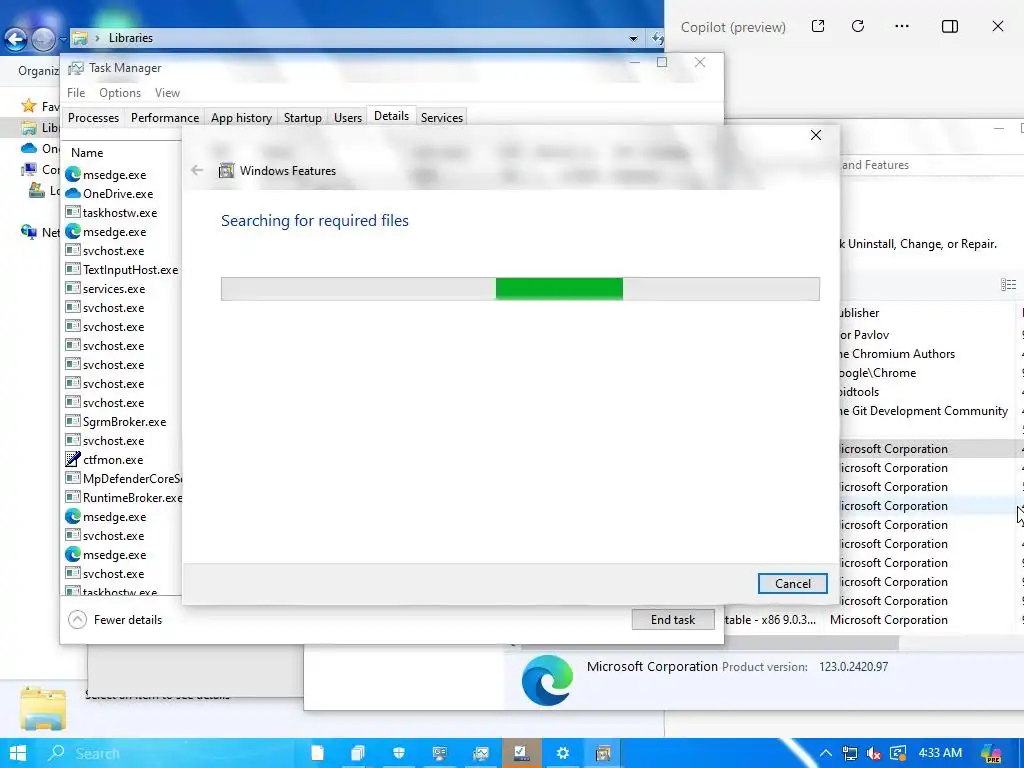This screenshot has width=1024, height=768.
Task: Open Copilot PRE icon on taskbar
Action: tap(991, 754)
